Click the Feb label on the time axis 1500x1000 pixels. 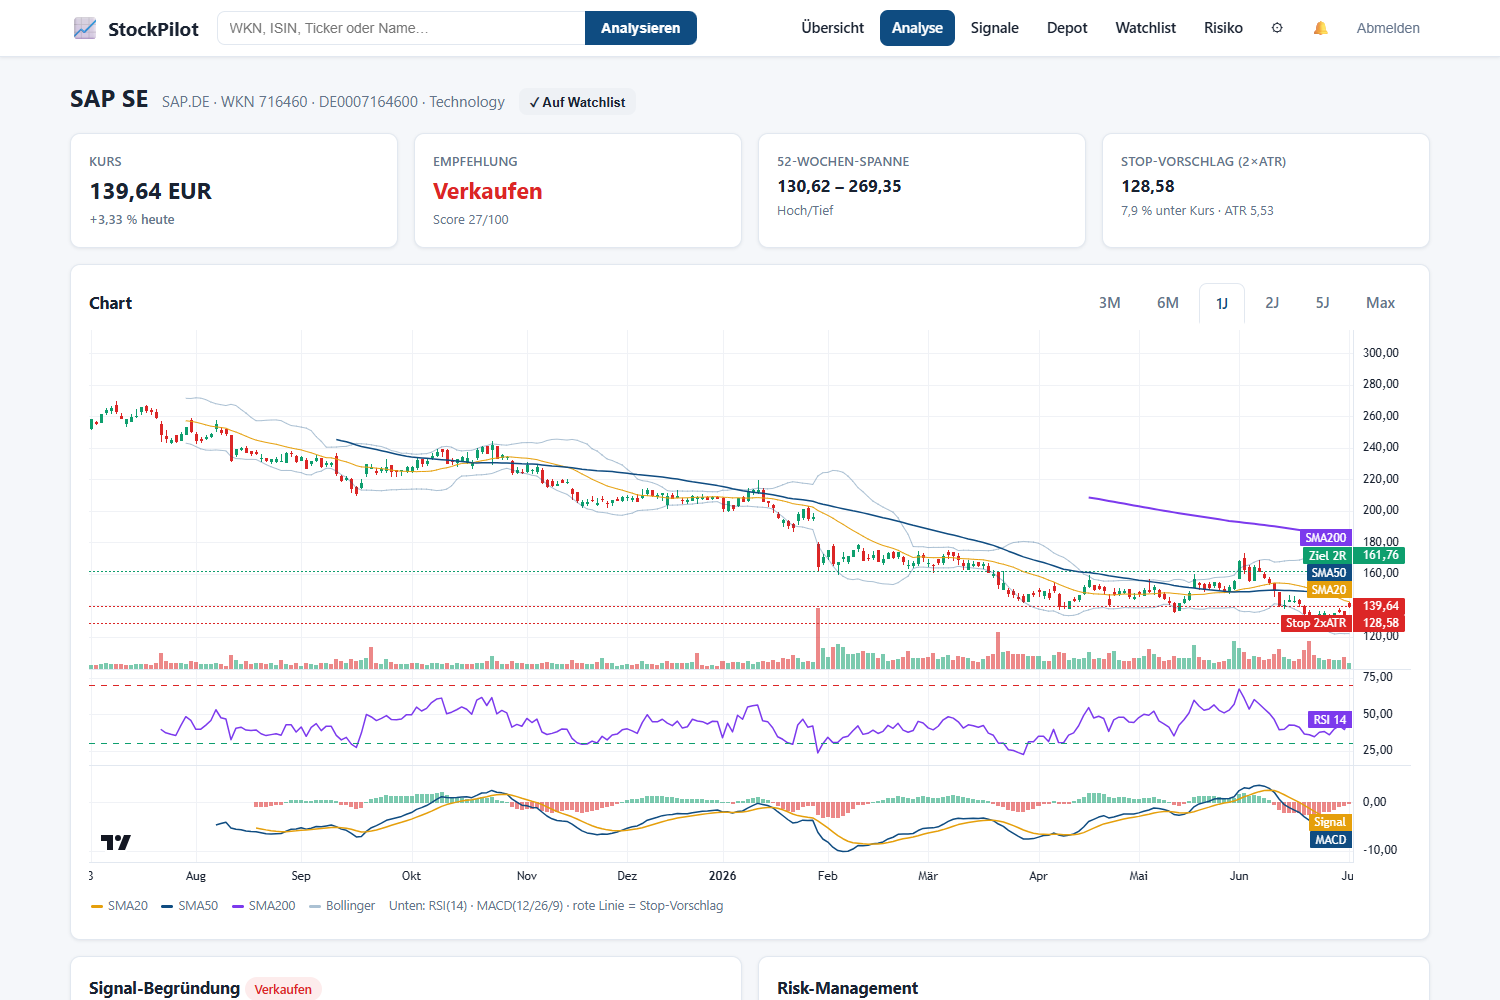(828, 876)
